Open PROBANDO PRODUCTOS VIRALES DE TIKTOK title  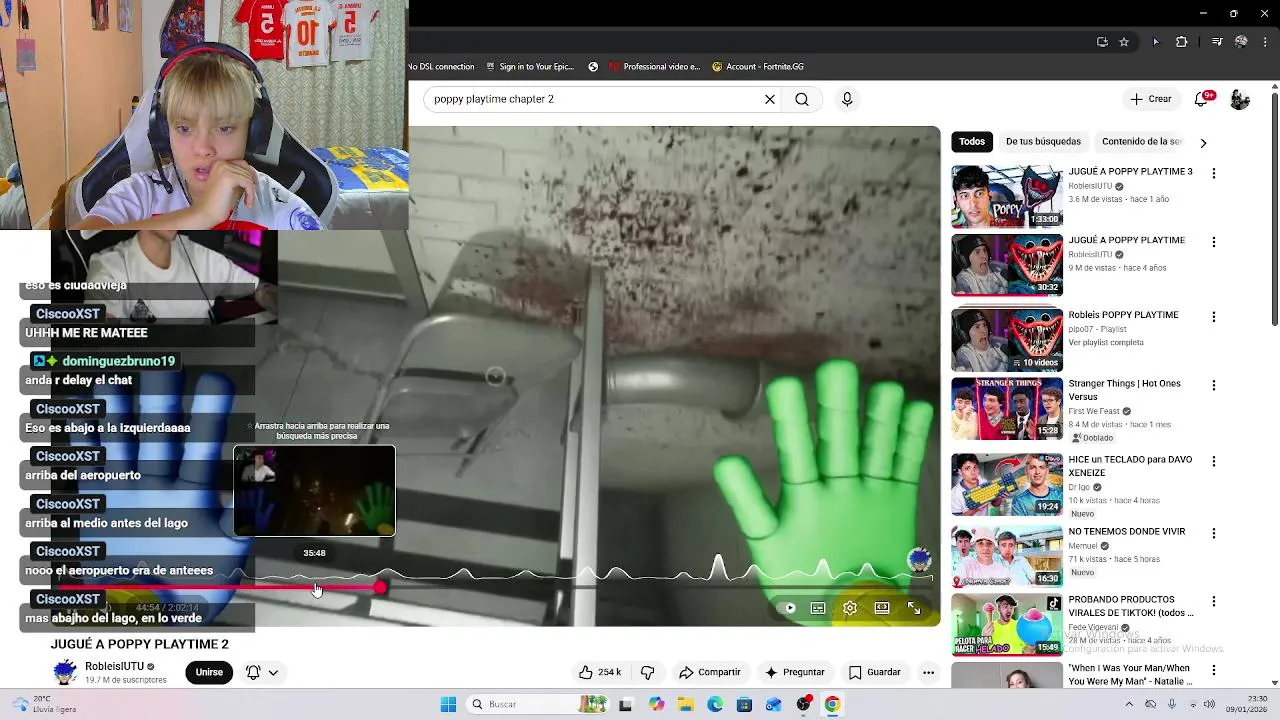1131,606
